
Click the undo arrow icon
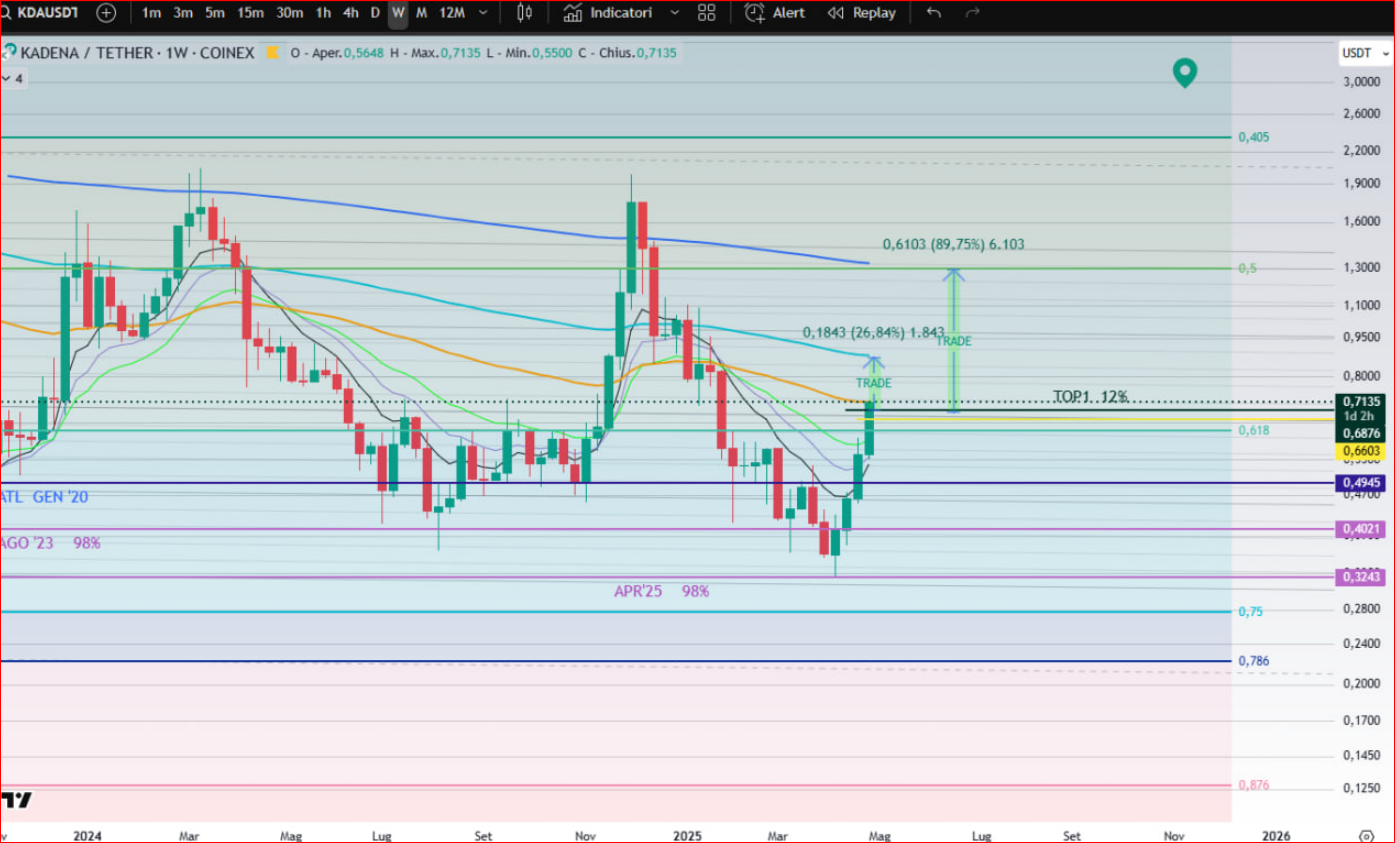(934, 13)
